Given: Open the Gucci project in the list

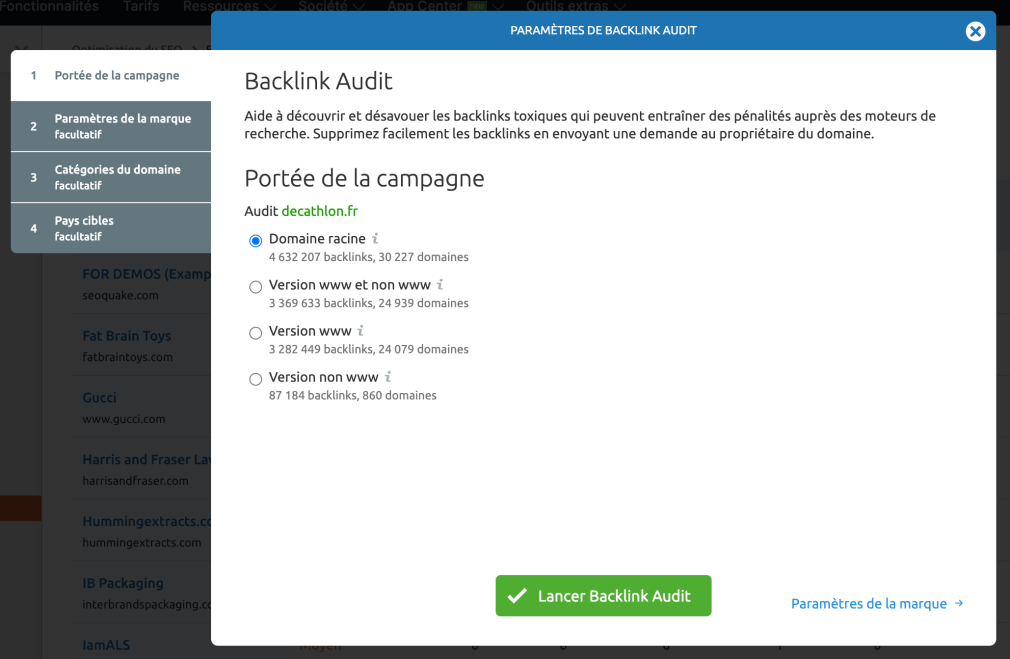Looking at the screenshot, I should pos(99,397).
